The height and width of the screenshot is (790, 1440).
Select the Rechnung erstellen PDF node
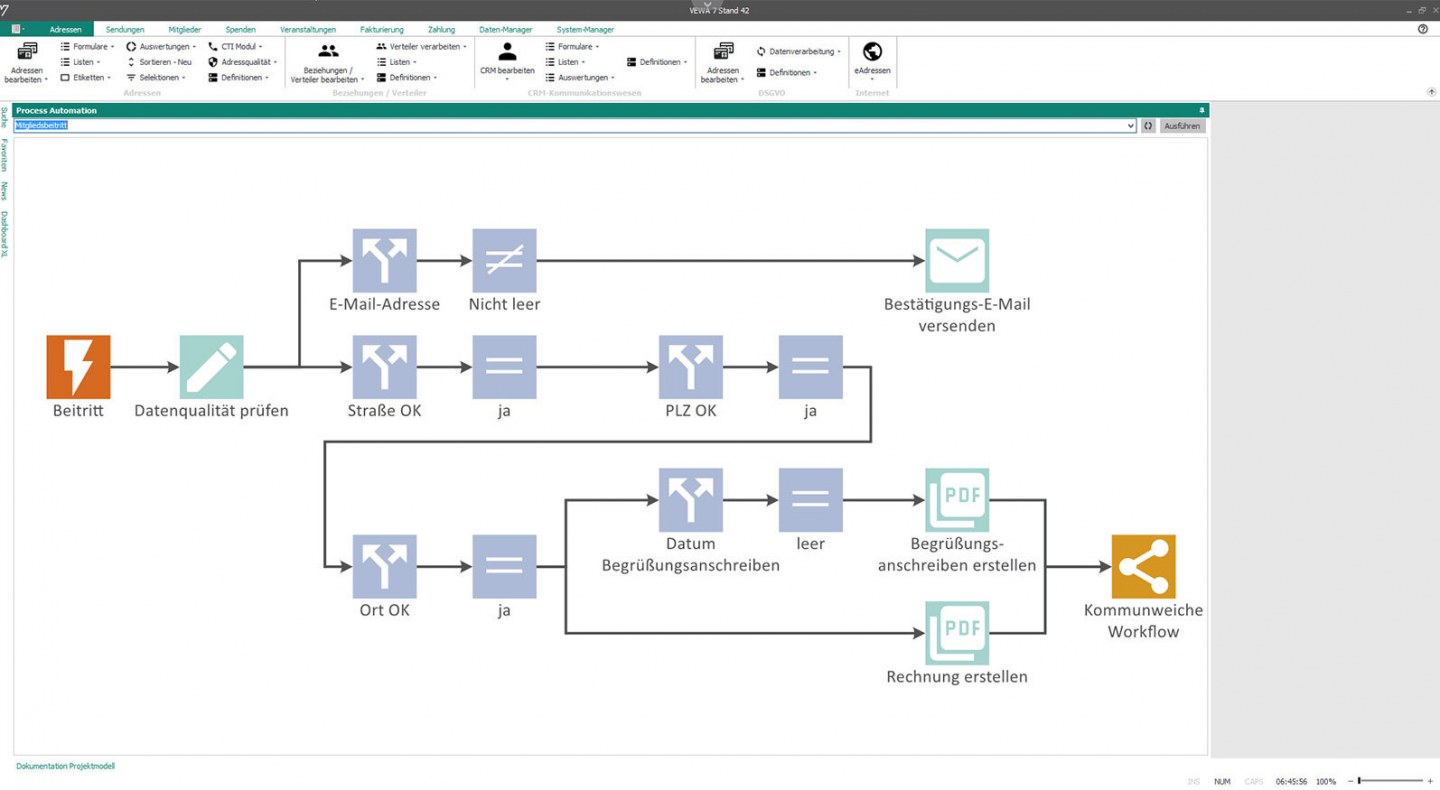[957, 633]
